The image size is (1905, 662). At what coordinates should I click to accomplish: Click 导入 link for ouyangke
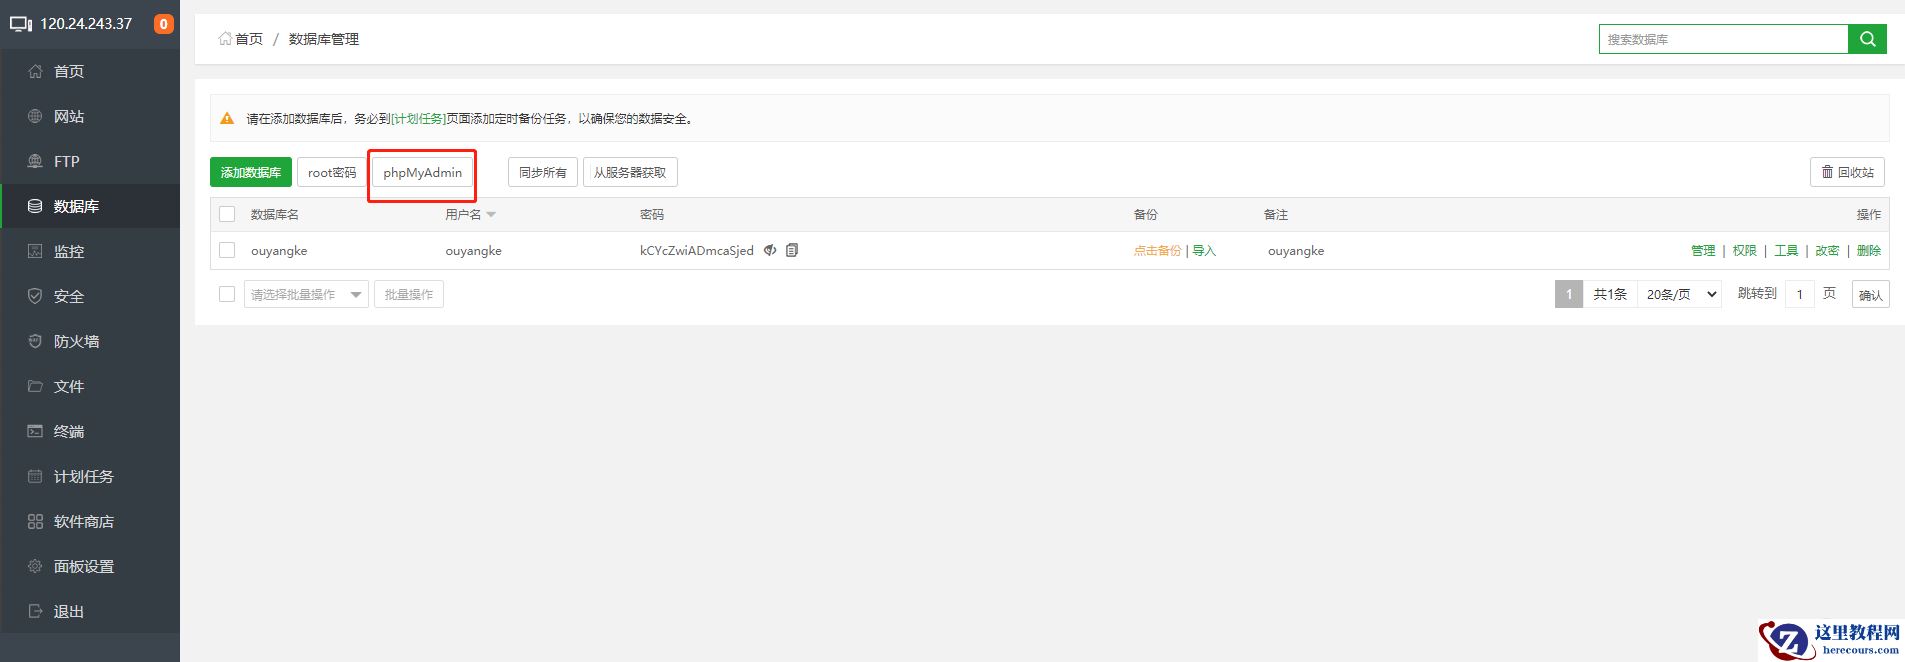[x=1204, y=250]
